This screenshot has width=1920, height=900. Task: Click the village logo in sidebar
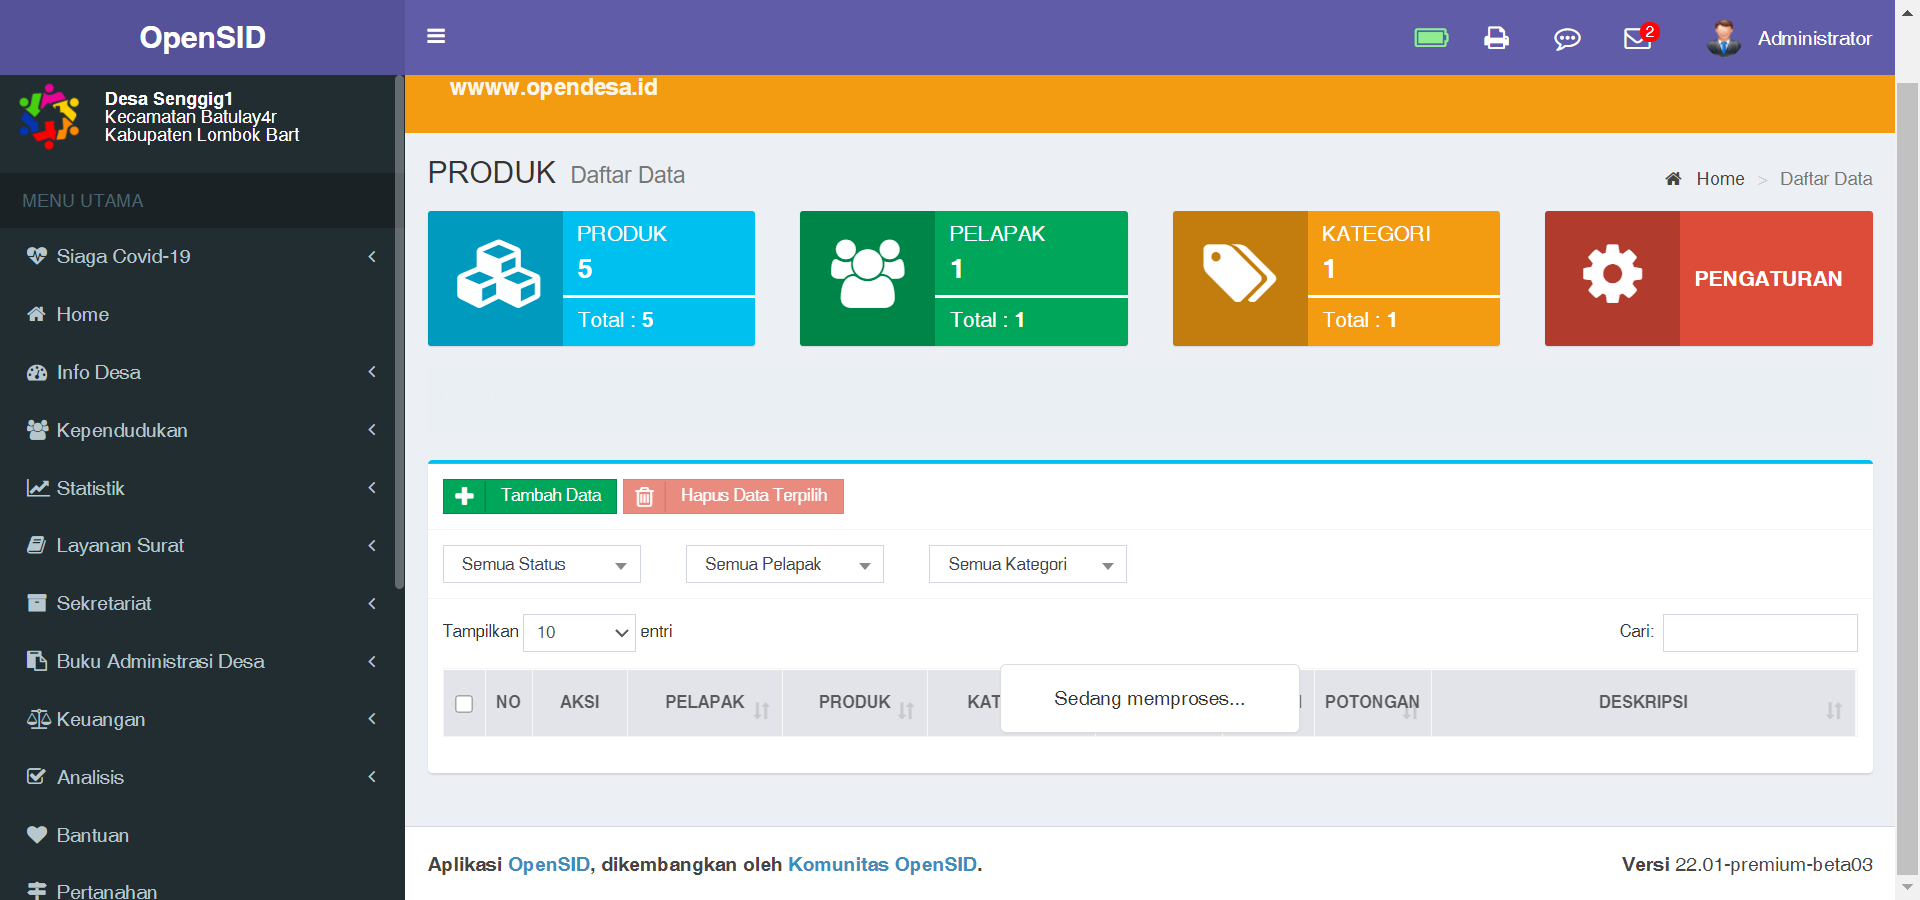click(x=49, y=117)
